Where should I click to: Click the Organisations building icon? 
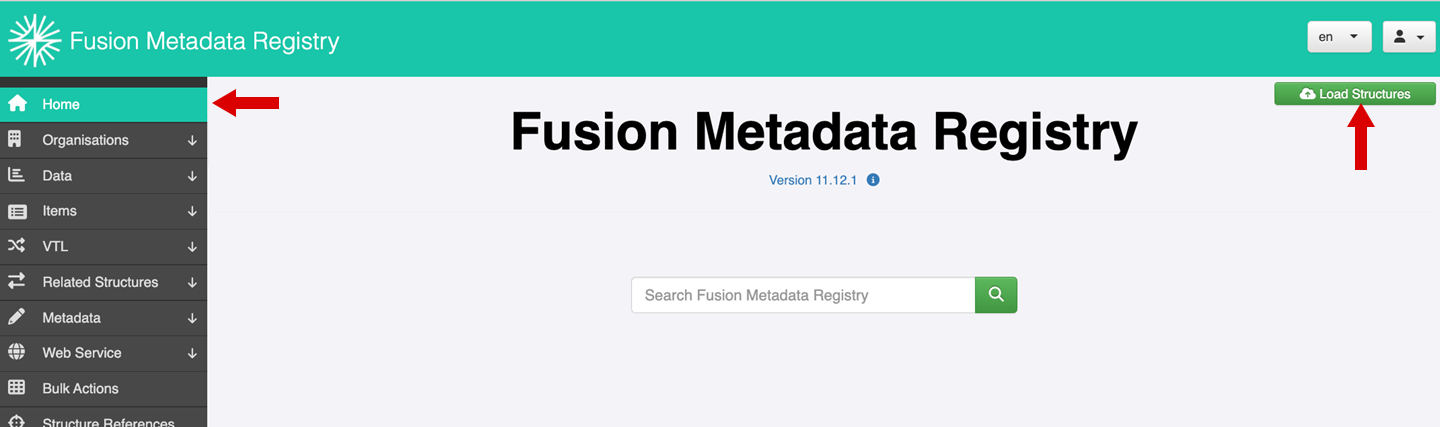[x=16, y=140]
